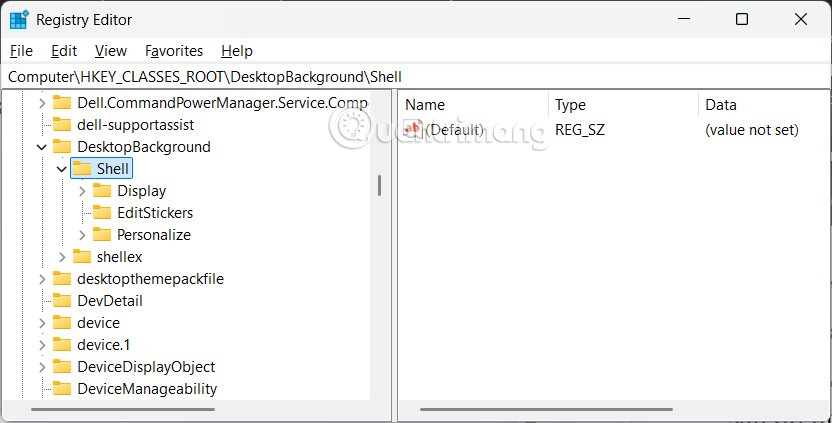The height and width of the screenshot is (423, 832).
Task: Click the Personalize key folder icon
Action: coord(101,235)
